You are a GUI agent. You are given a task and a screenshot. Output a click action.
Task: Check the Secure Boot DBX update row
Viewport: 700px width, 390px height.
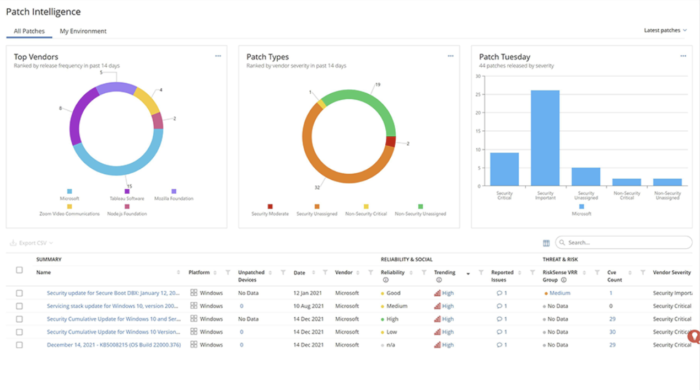point(19,293)
